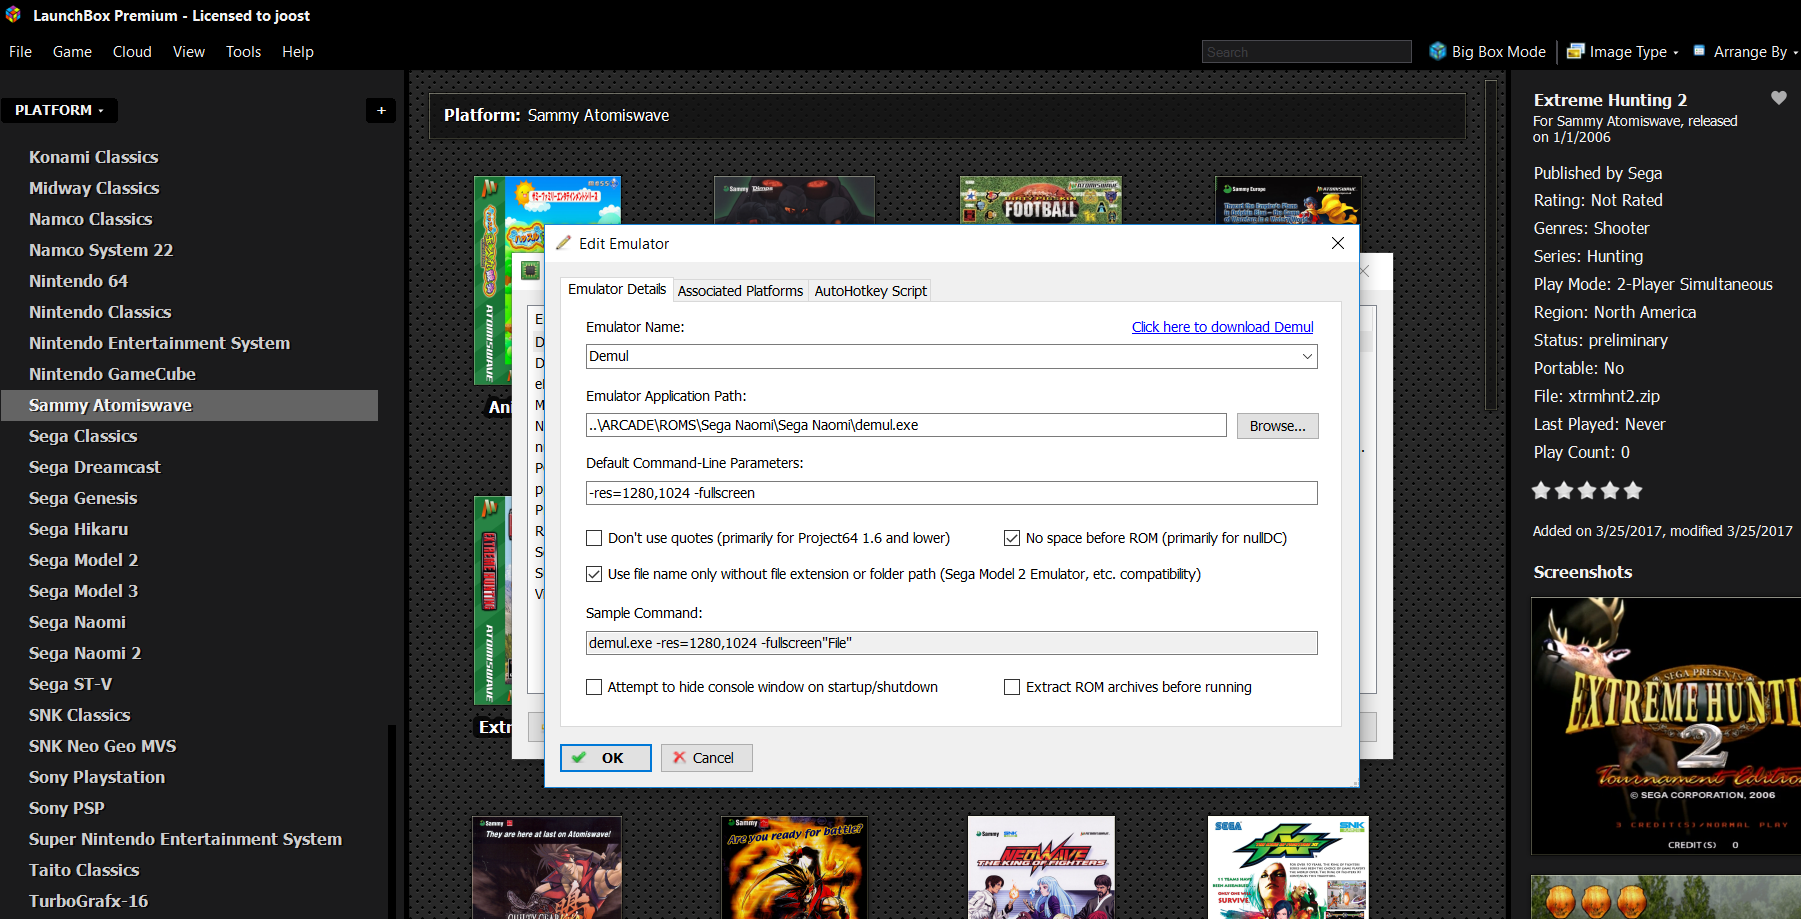The height and width of the screenshot is (919, 1801).
Task: Select Konami Classics platform
Action: pyautogui.click(x=93, y=157)
